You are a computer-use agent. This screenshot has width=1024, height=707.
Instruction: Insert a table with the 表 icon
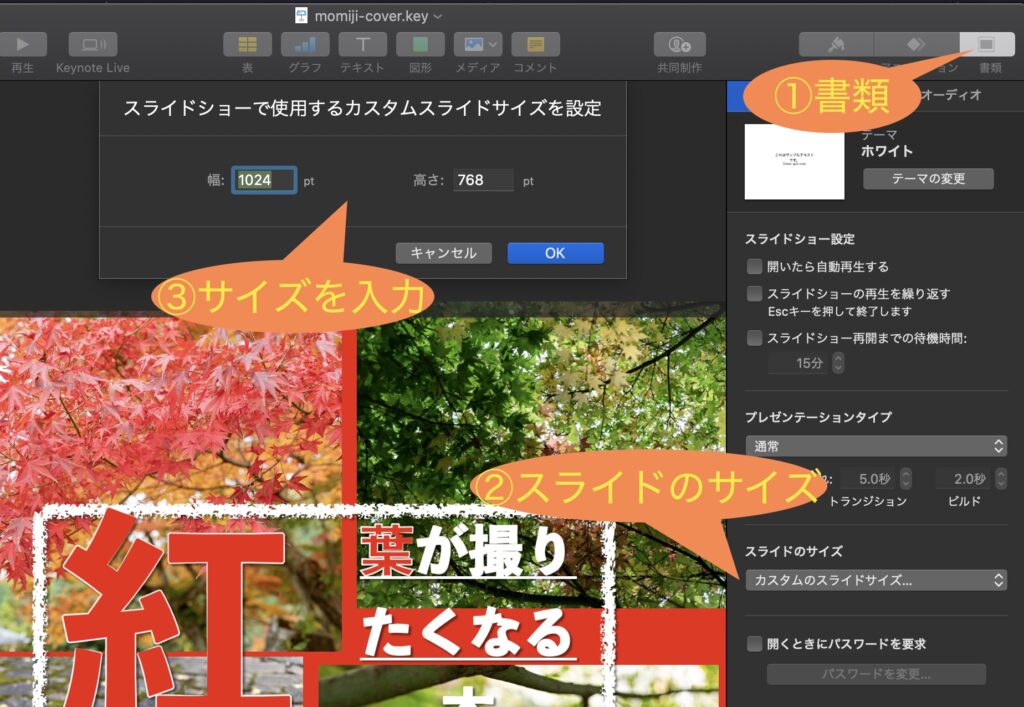pos(248,44)
